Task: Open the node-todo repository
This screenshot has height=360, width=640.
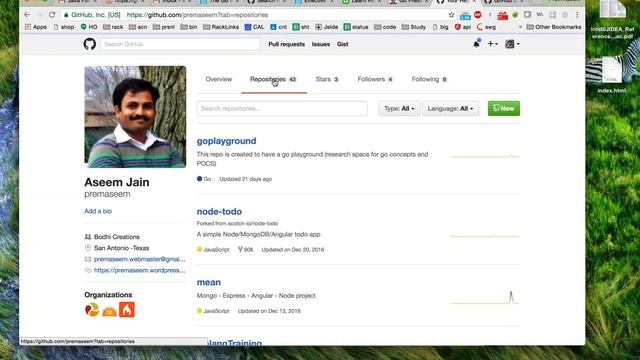Action: (219, 211)
